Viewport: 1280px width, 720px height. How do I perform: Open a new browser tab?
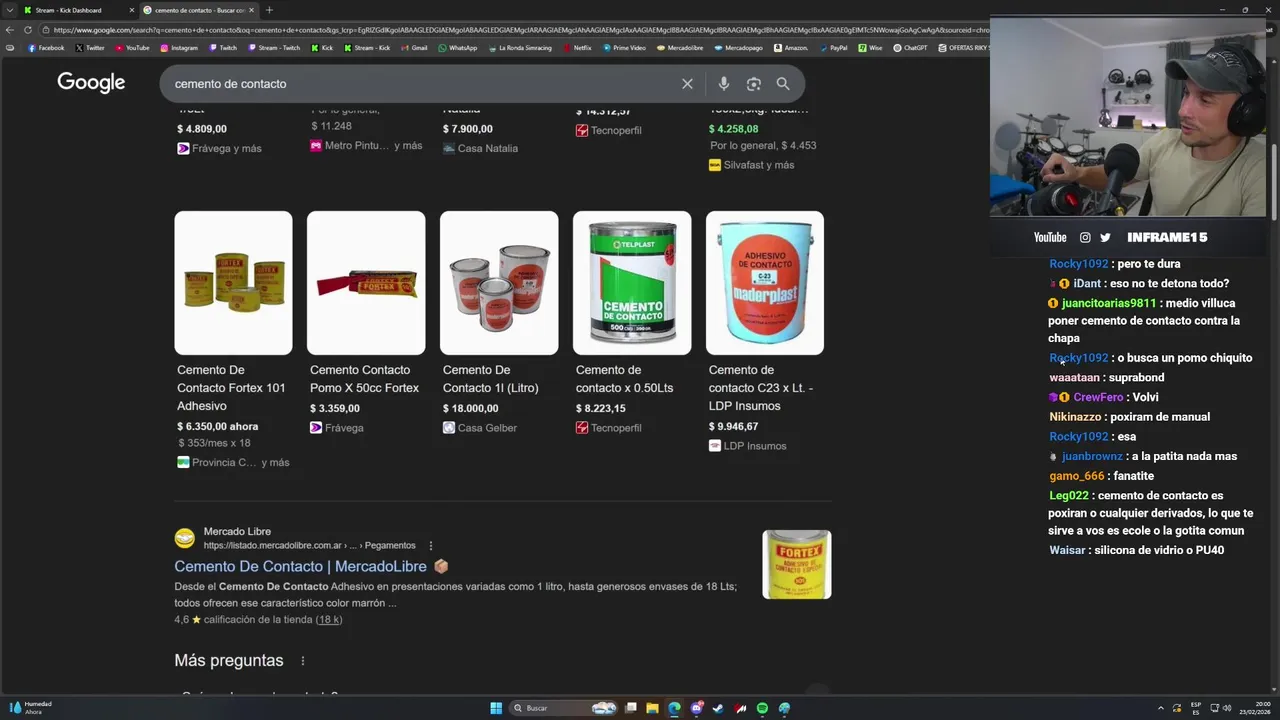(x=269, y=10)
